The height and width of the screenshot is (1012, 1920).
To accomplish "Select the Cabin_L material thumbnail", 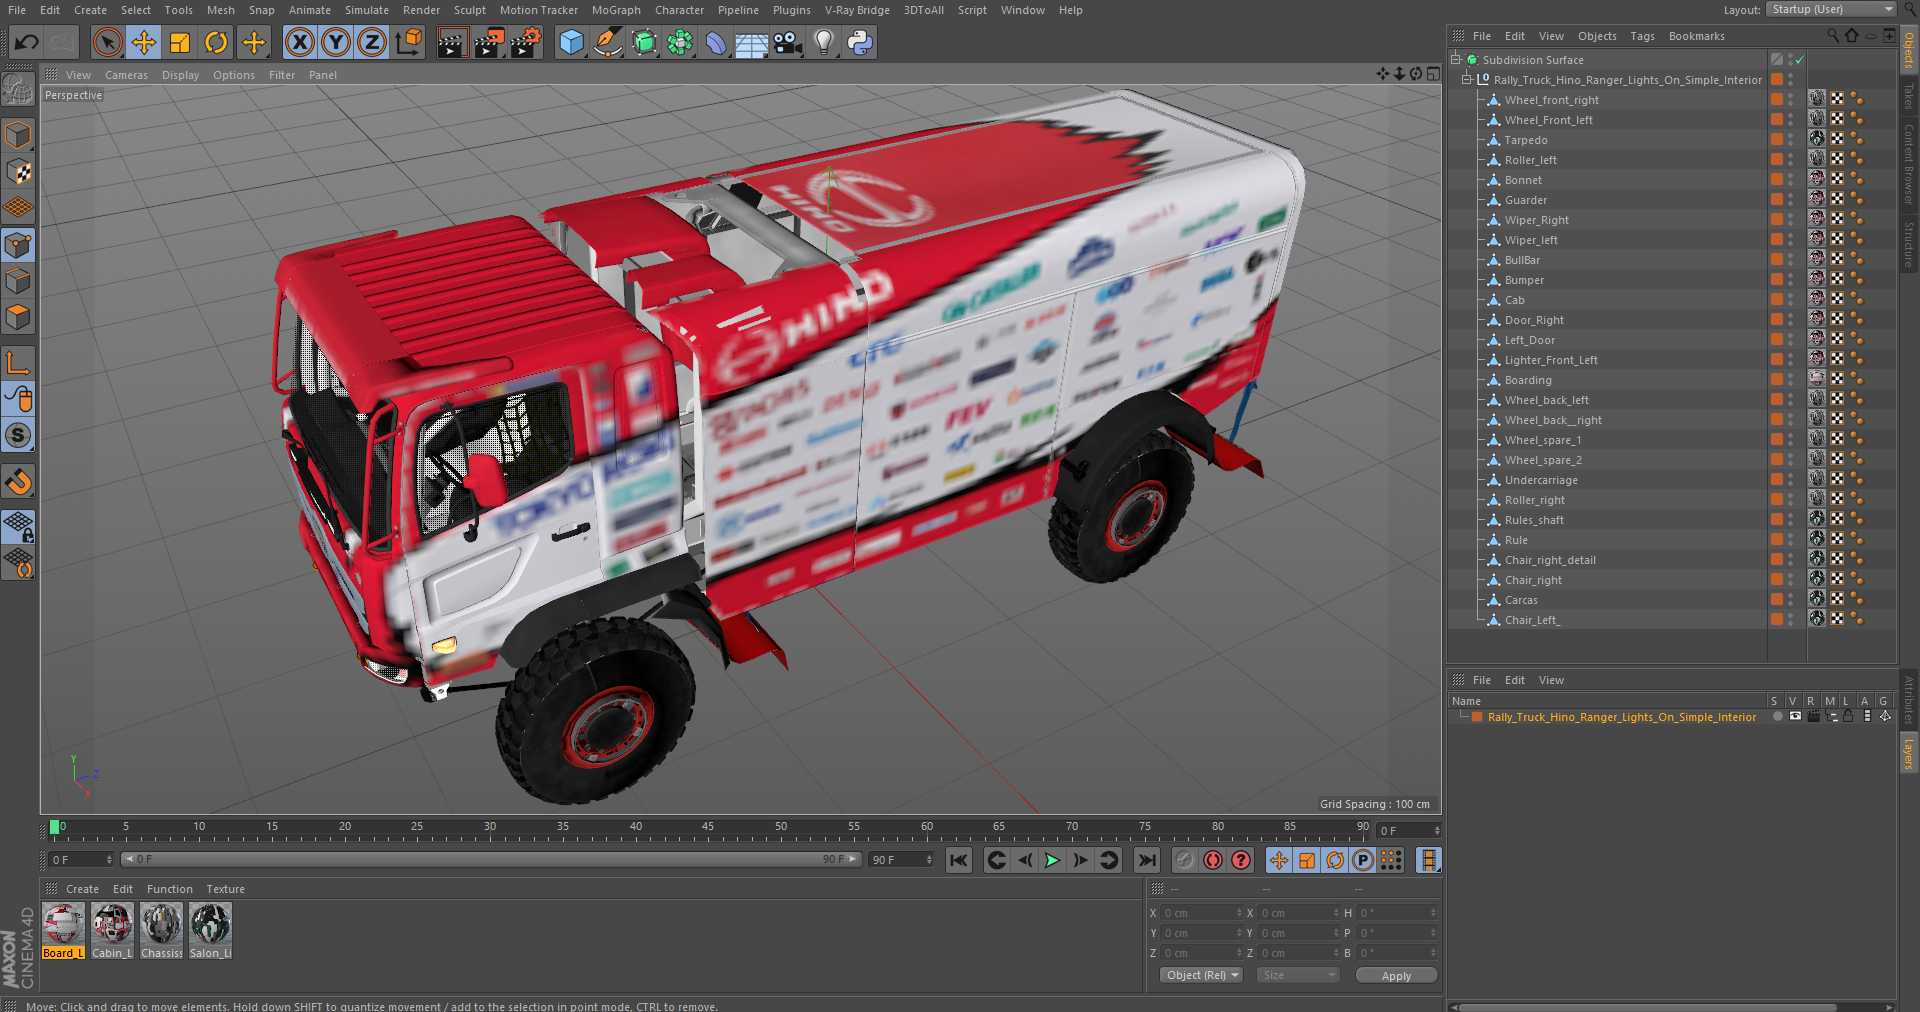I will (x=112, y=931).
